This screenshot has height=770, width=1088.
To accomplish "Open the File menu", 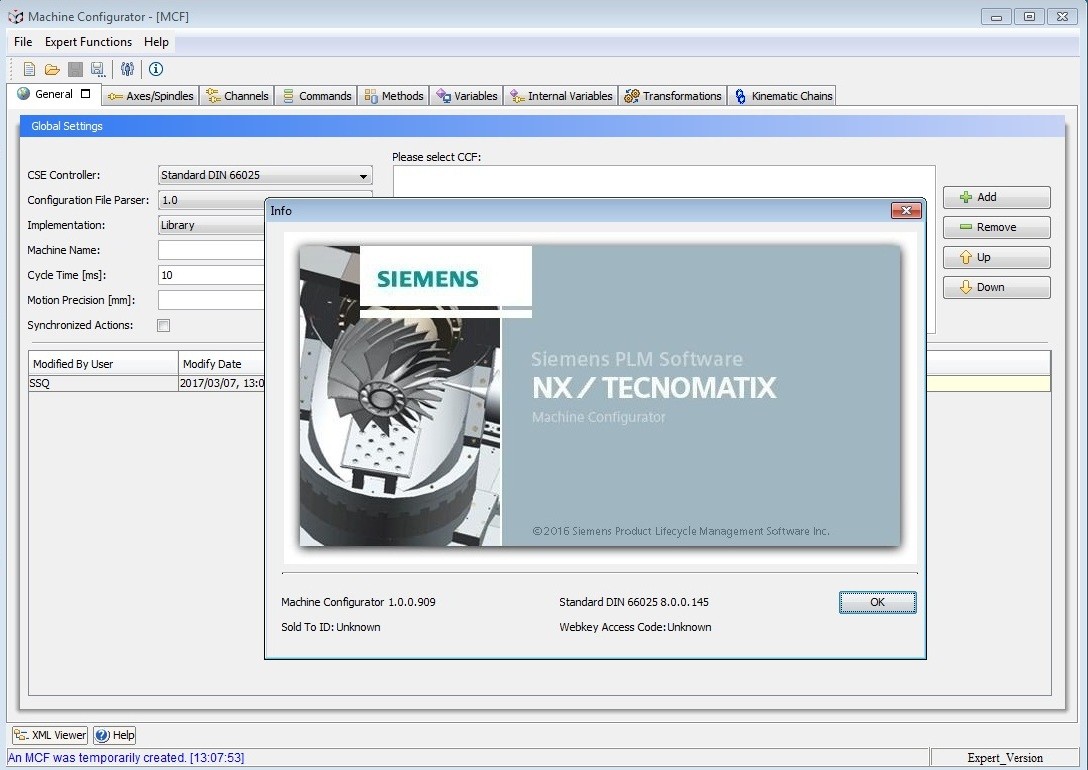I will pos(23,42).
